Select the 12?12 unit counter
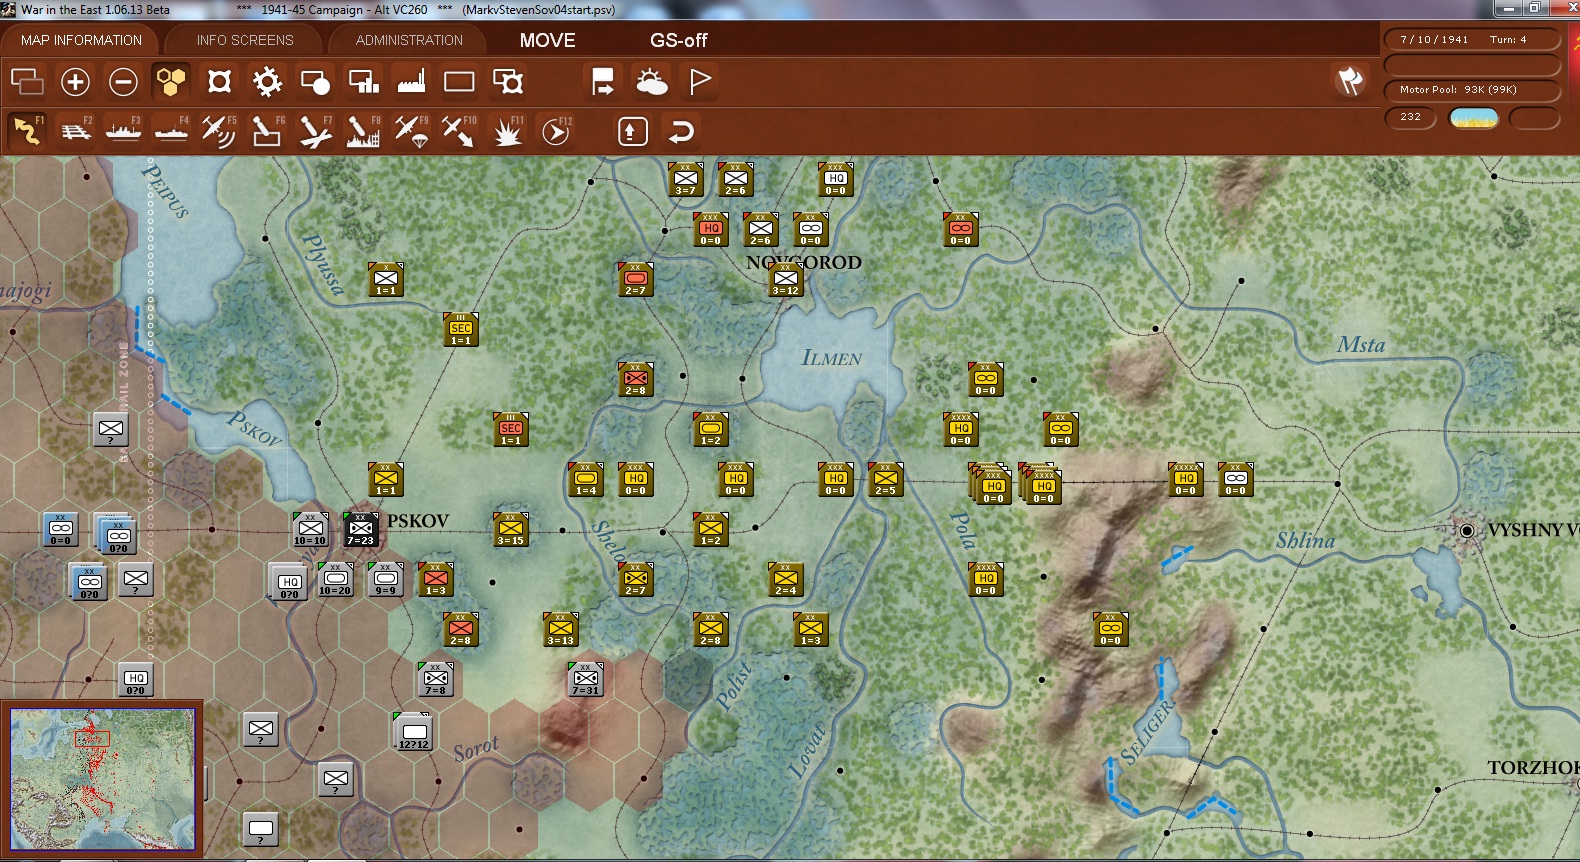 413,733
